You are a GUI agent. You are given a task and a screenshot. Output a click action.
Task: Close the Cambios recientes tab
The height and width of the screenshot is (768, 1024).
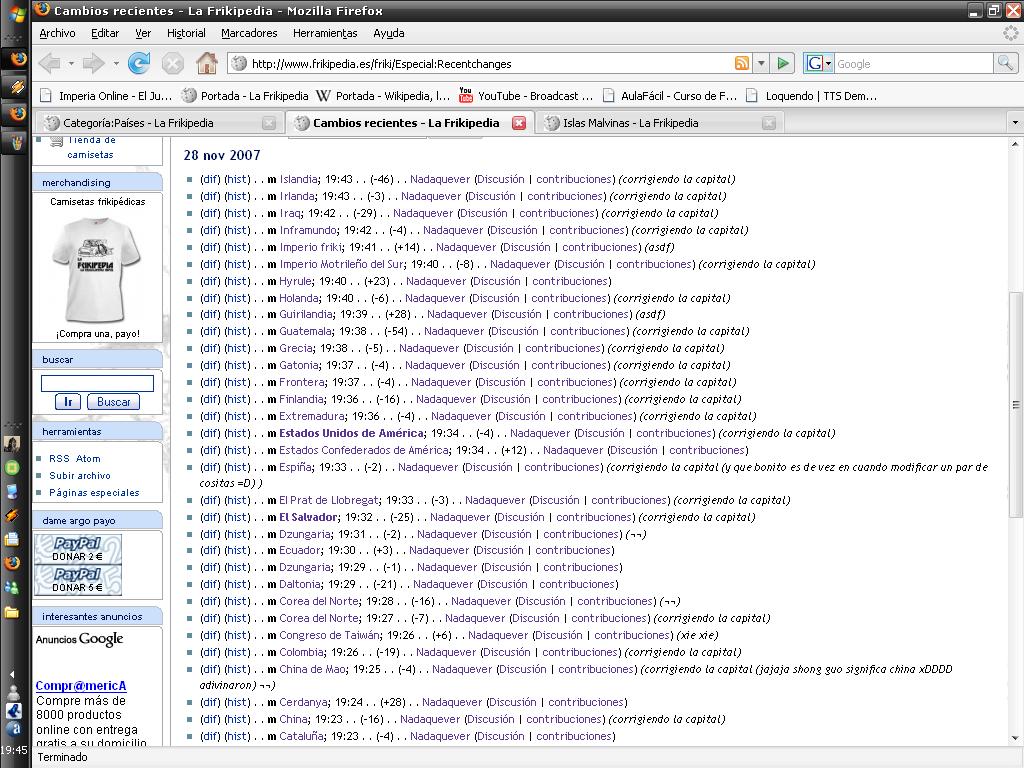click(519, 123)
